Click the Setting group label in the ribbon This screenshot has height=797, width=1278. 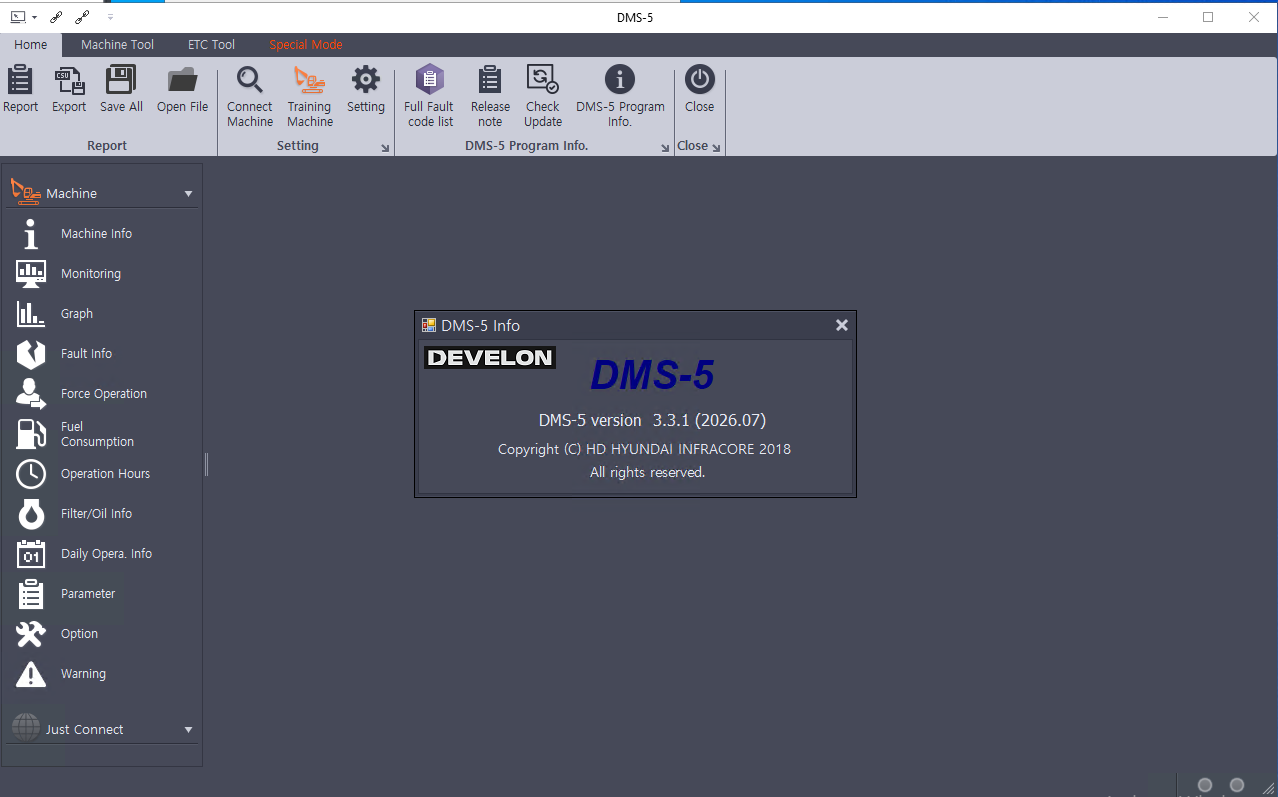coord(298,146)
